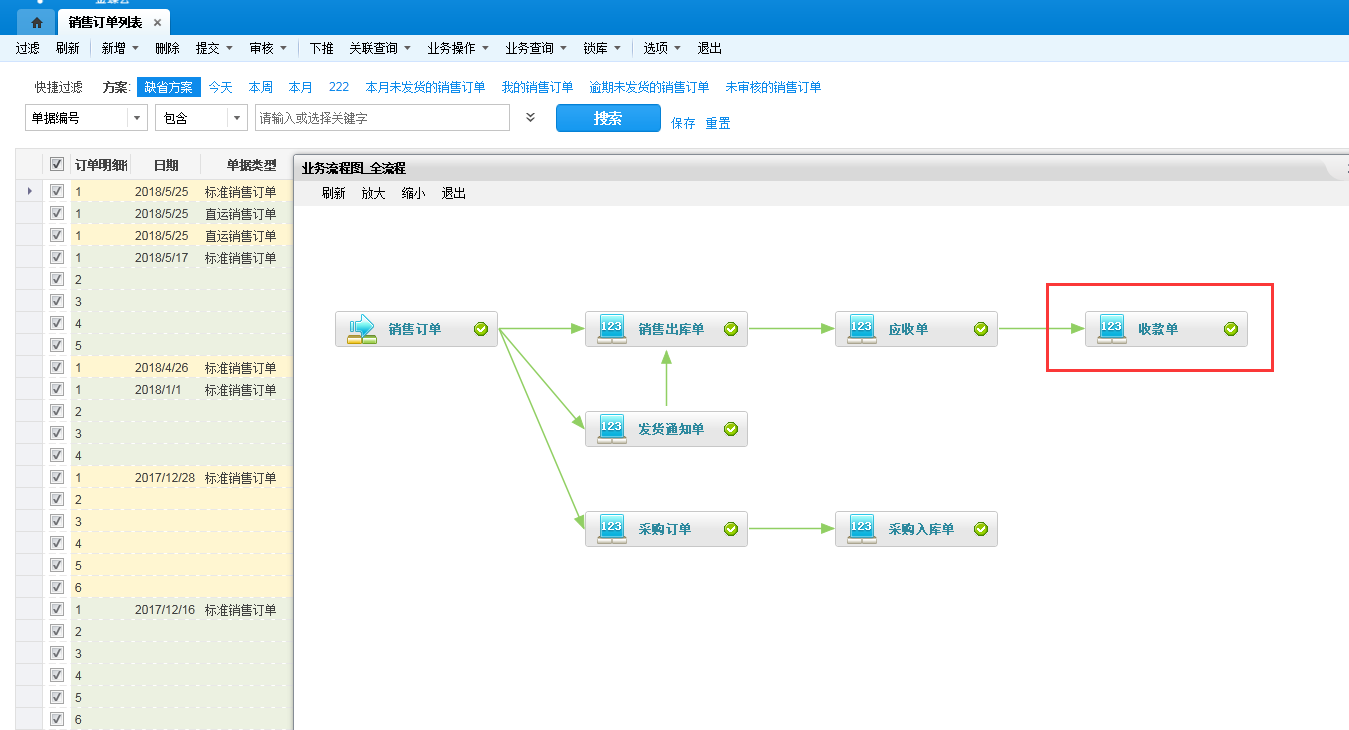
Task: Open the 销售出库单 node in flowchart
Action: coord(666,329)
